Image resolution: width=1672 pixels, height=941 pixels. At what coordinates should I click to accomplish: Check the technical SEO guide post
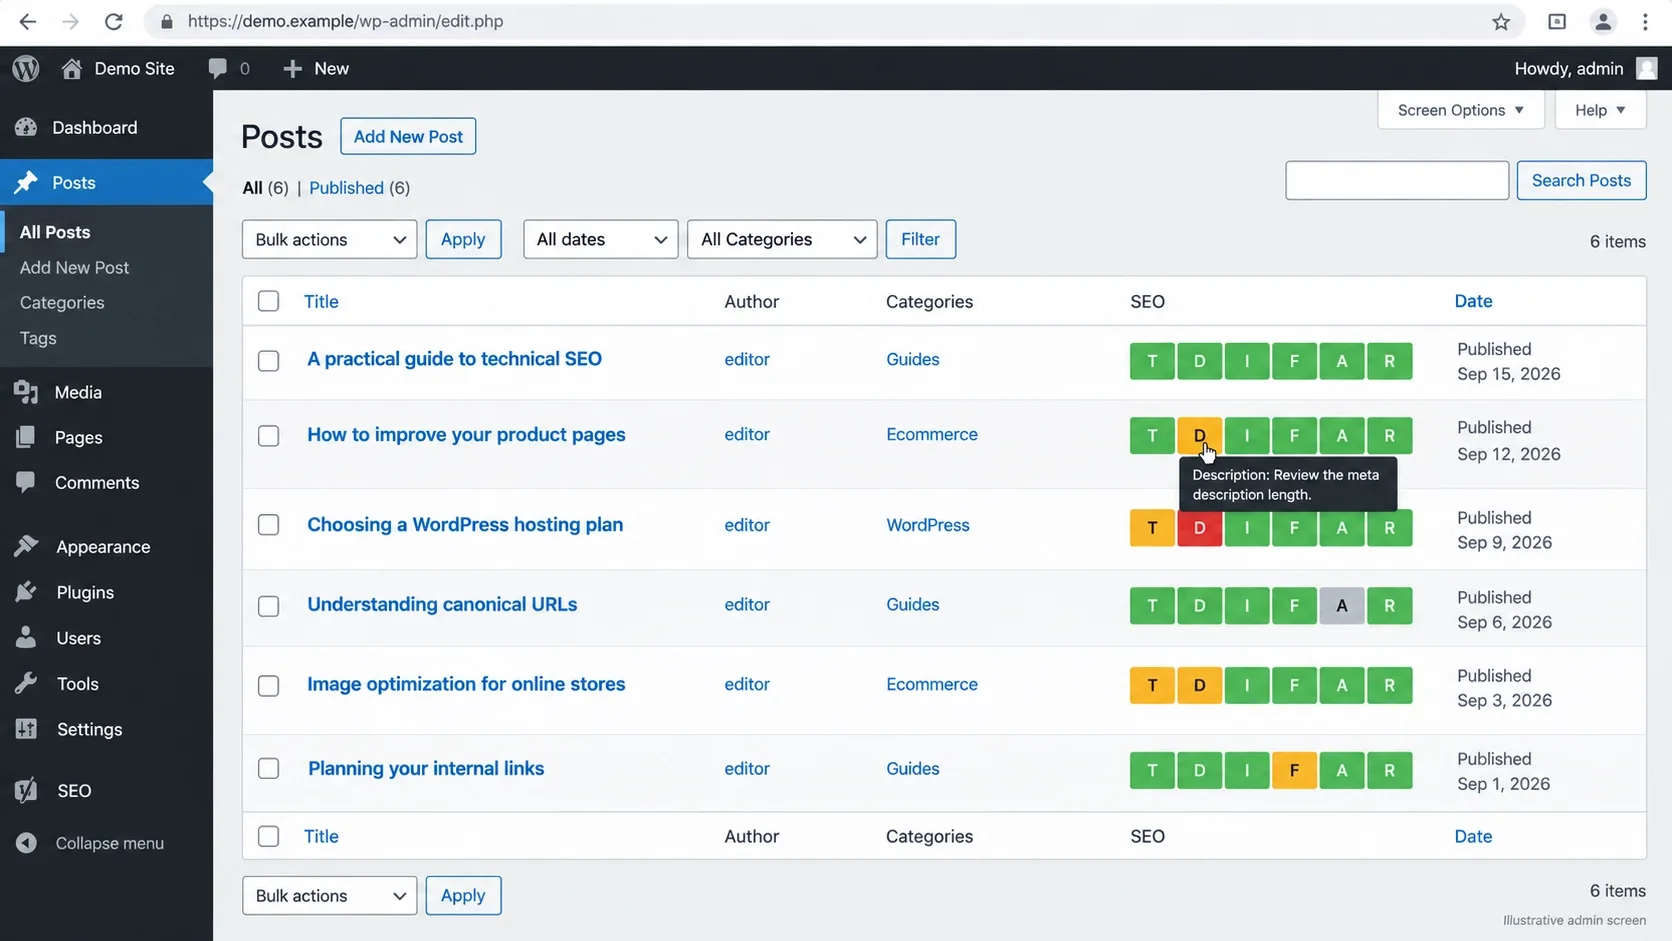(x=268, y=360)
